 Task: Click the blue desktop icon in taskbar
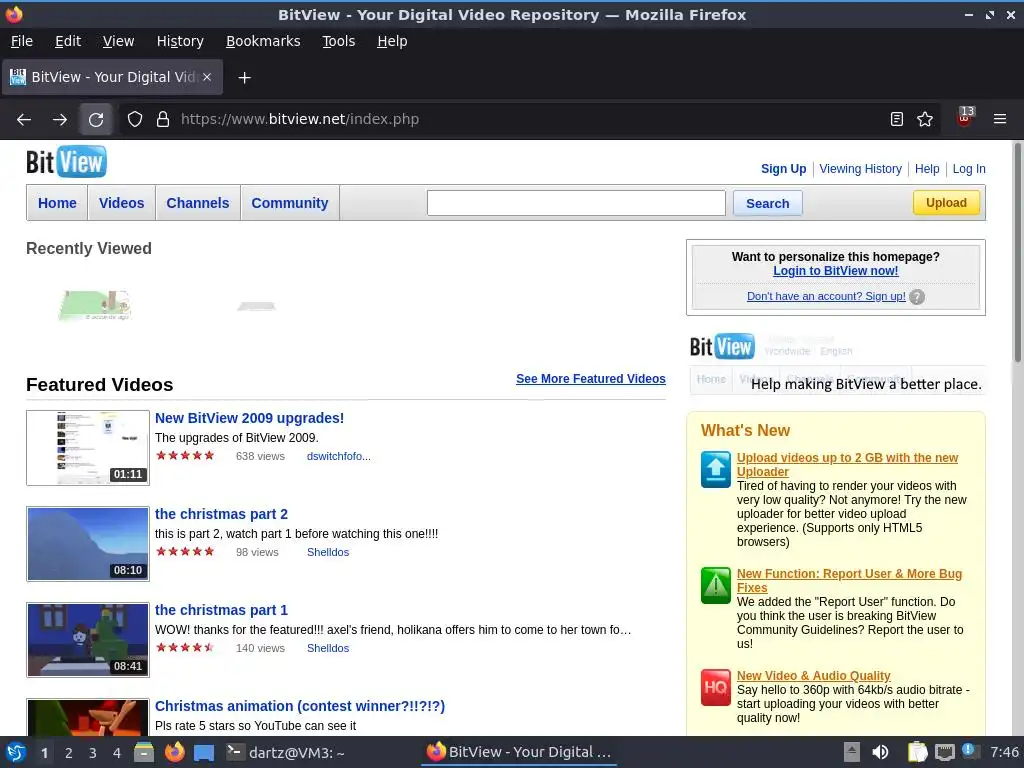click(204, 752)
